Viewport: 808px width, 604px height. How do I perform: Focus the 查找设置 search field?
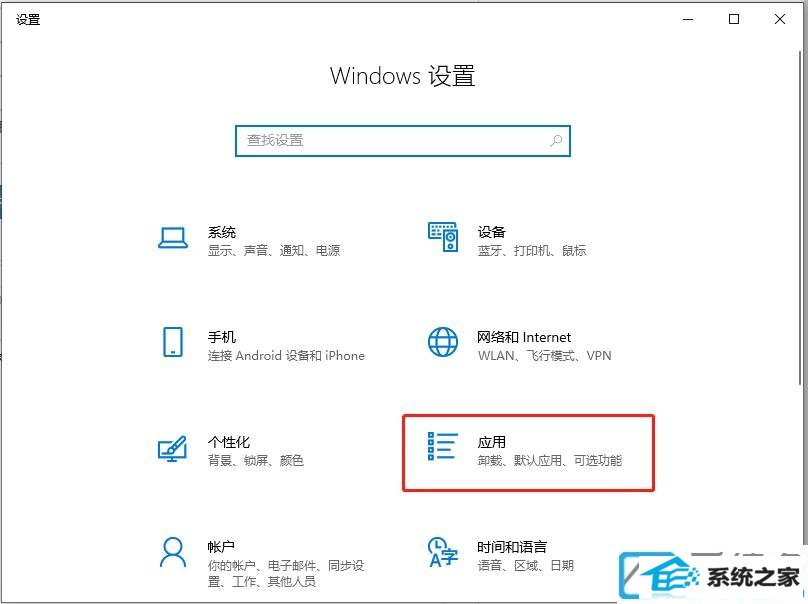(402, 140)
